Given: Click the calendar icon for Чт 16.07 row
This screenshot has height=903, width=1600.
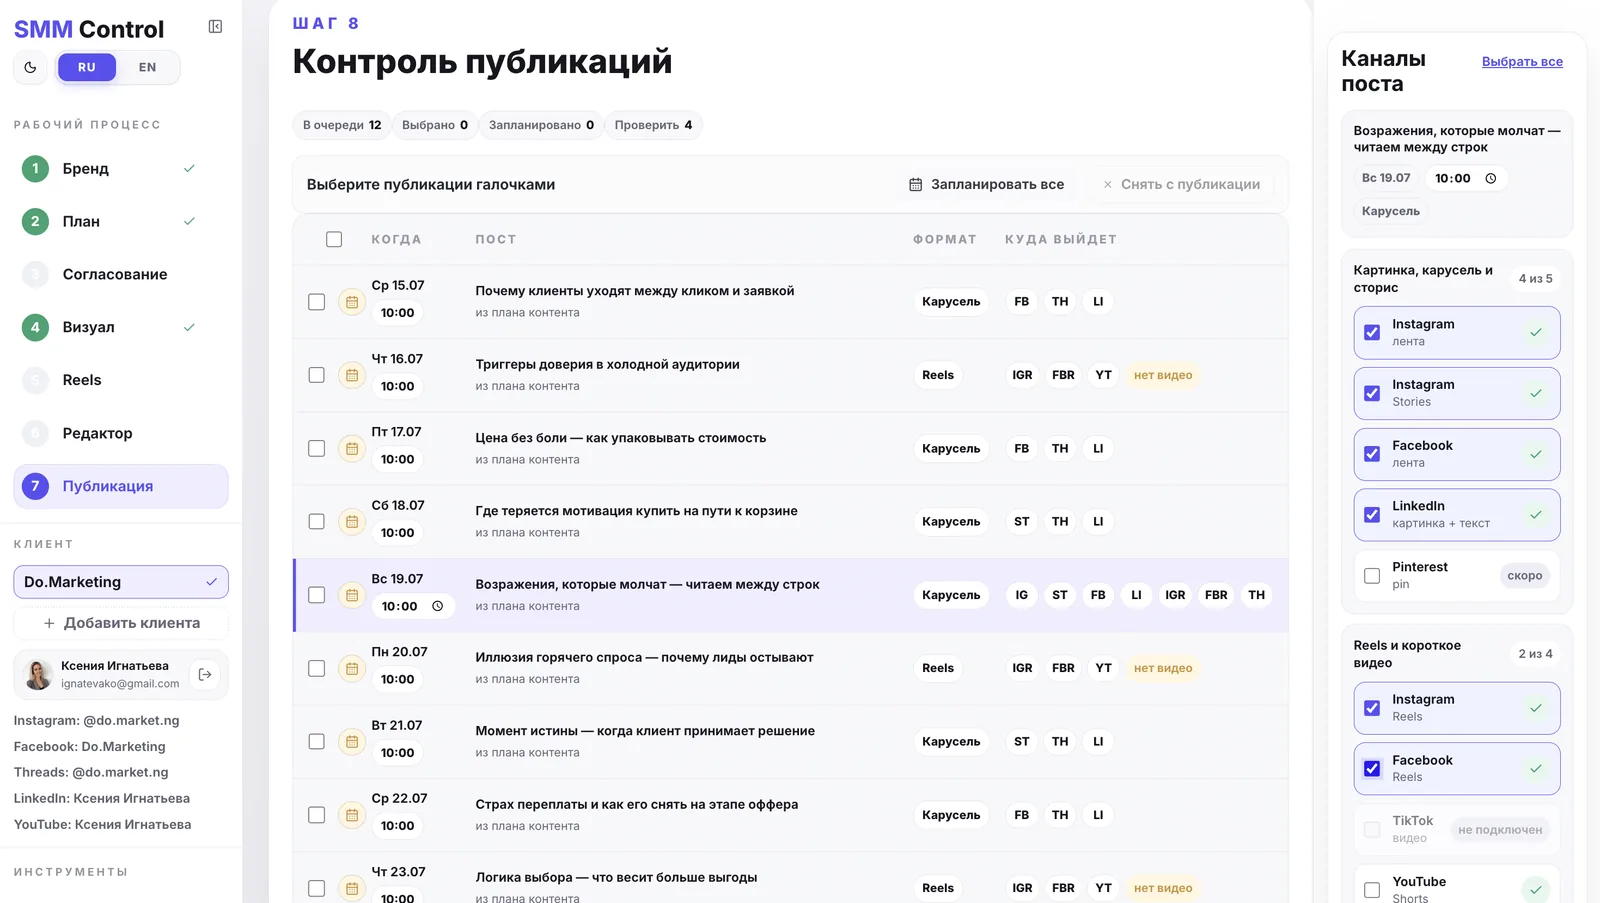Looking at the screenshot, I should (x=352, y=375).
